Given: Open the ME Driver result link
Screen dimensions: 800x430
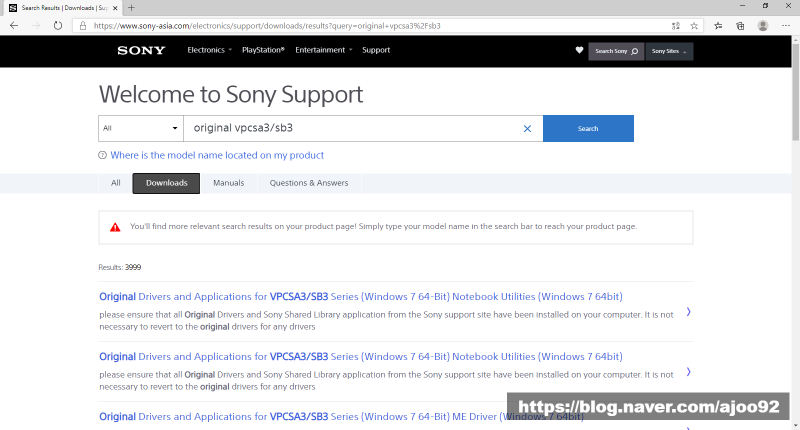Looking at the screenshot, I should pos(341,416).
